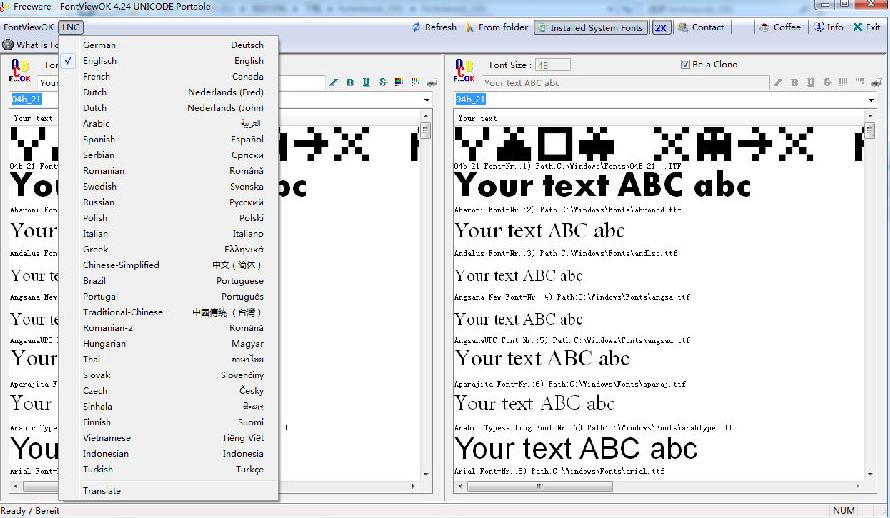The height and width of the screenshot is (518, 890).
Task: Click the Coffee donation icon
Action: click(780, 28)
